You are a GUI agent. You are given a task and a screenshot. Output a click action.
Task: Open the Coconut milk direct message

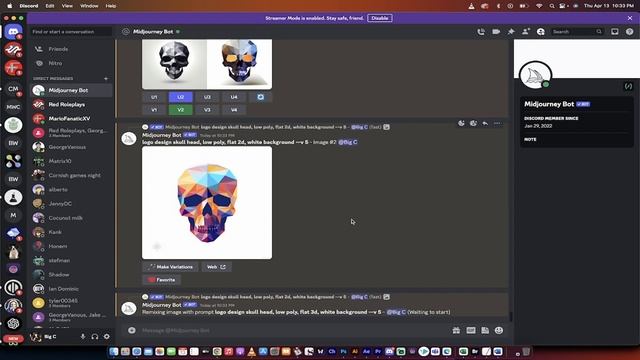(x=71, y=218)
